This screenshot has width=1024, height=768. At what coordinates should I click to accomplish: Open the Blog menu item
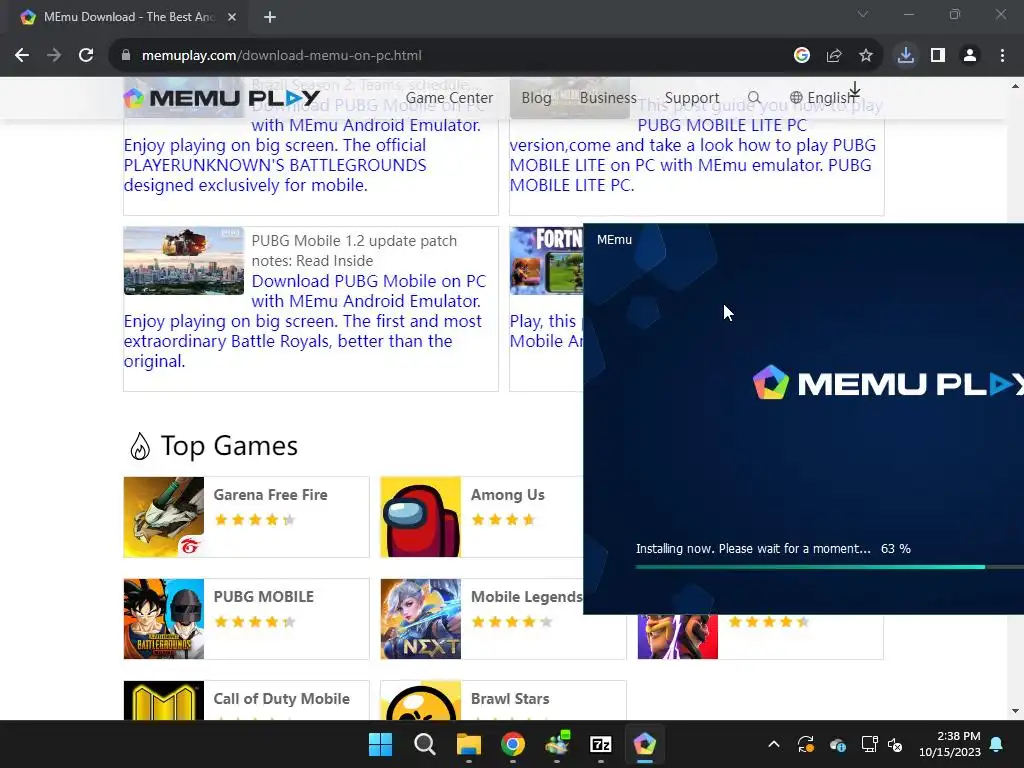point(536,98)
